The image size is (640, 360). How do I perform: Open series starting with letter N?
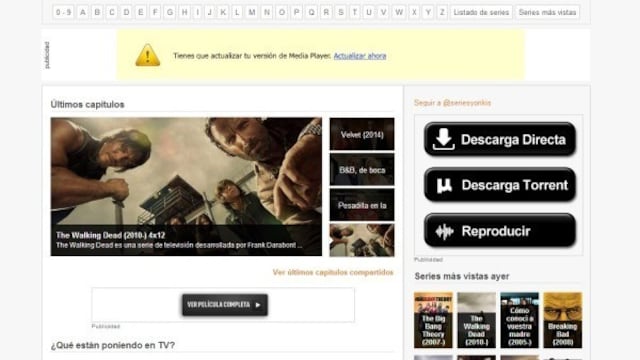[x=267, y=12]
